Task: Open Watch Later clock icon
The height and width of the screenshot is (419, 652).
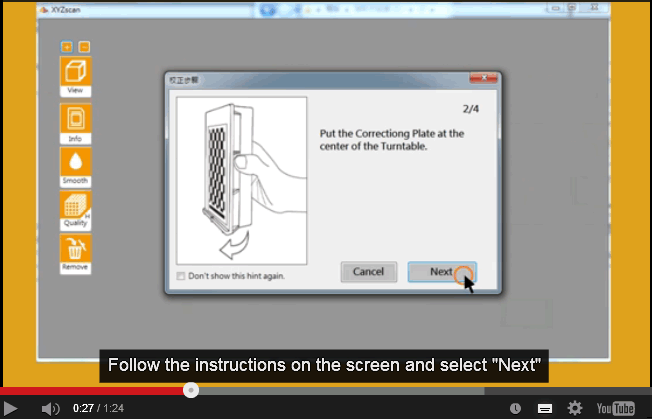Action: pyautogui.click(x=515, y=409)
